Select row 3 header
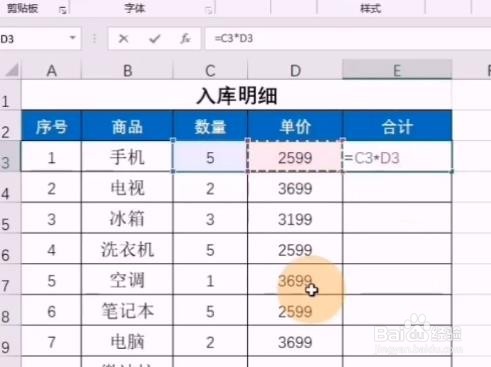The height and width of the screenshot is (367, 491). (x=10, y=156)
